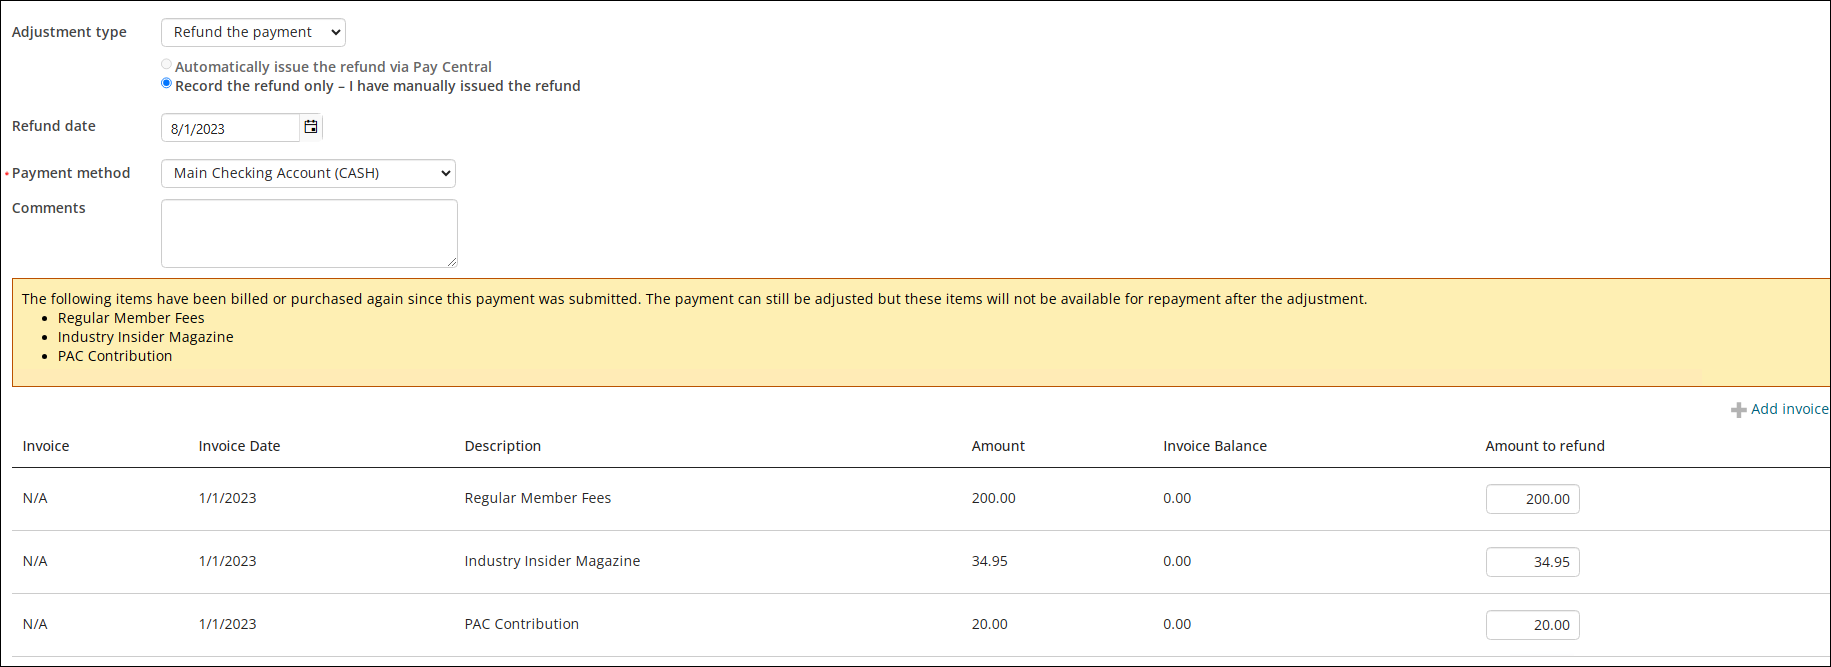Image resolution: width=1831 pixels, height=667 pixels.
Task: Click PAC Contribution in the warning list
Action: tap(115, 356)
